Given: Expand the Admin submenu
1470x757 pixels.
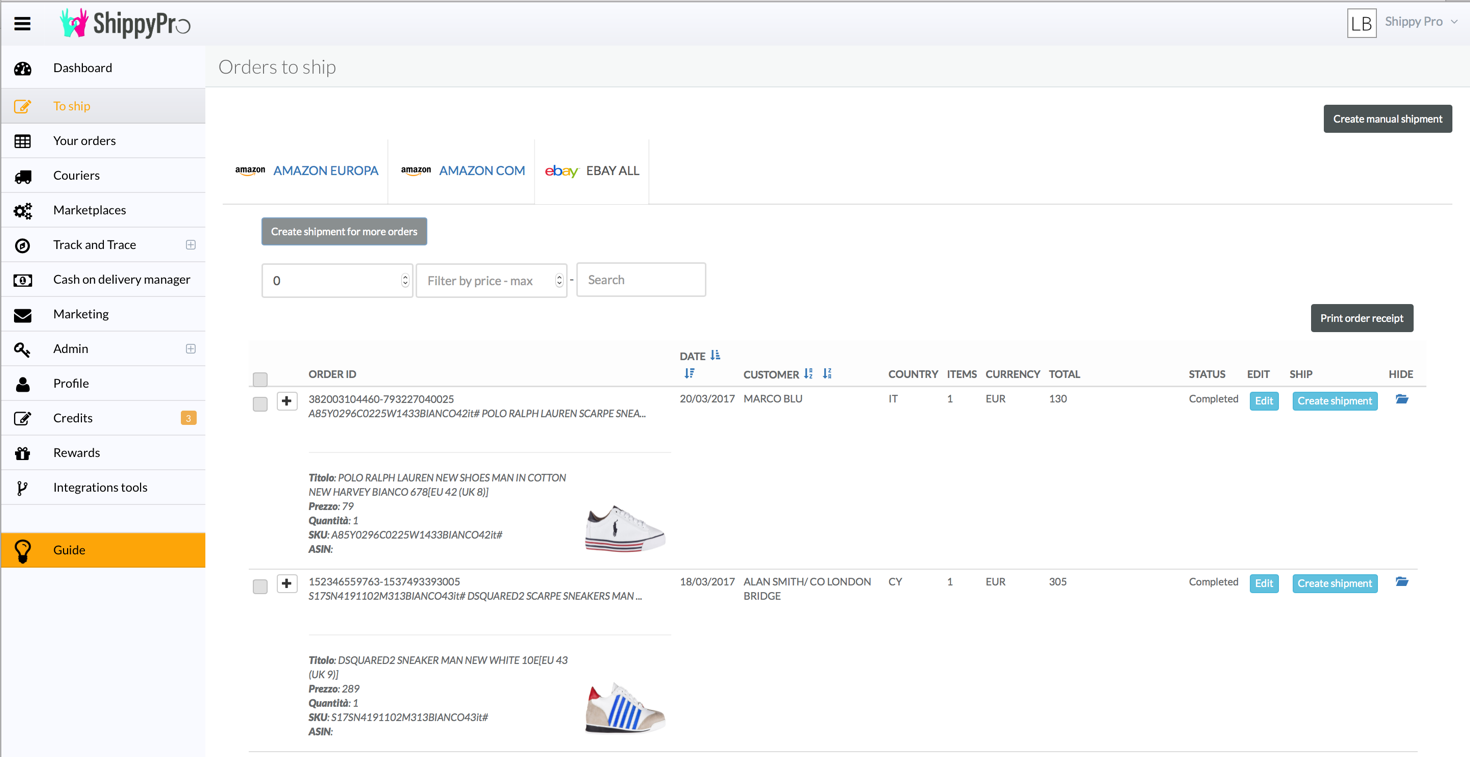Looking at the screenshot, I should (190, 349).
